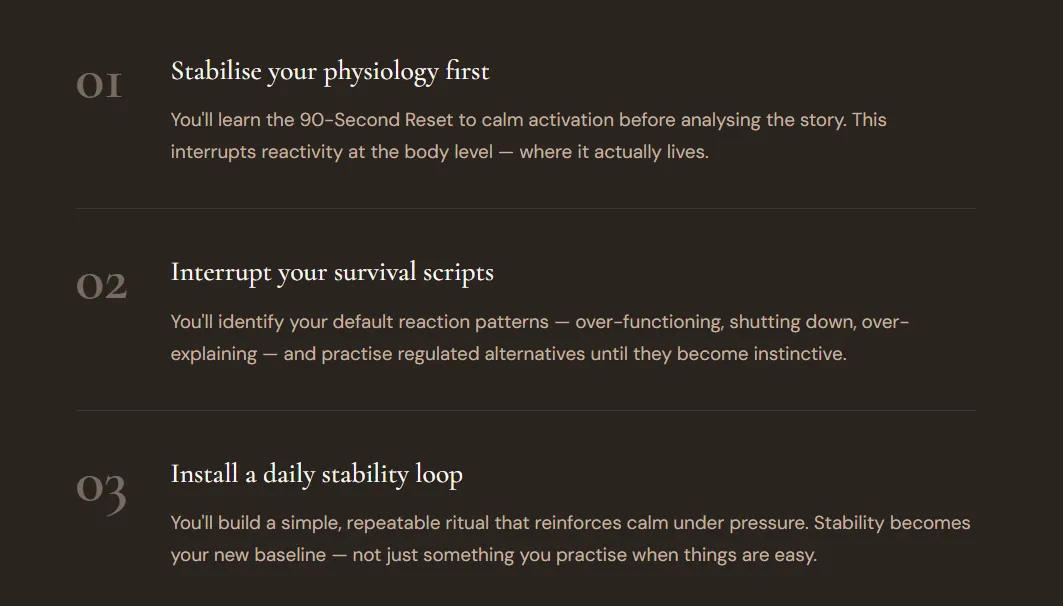The image size is (1063, 606).
Task: Click the term "over-functioning"
Action: (x=649, y=322)
